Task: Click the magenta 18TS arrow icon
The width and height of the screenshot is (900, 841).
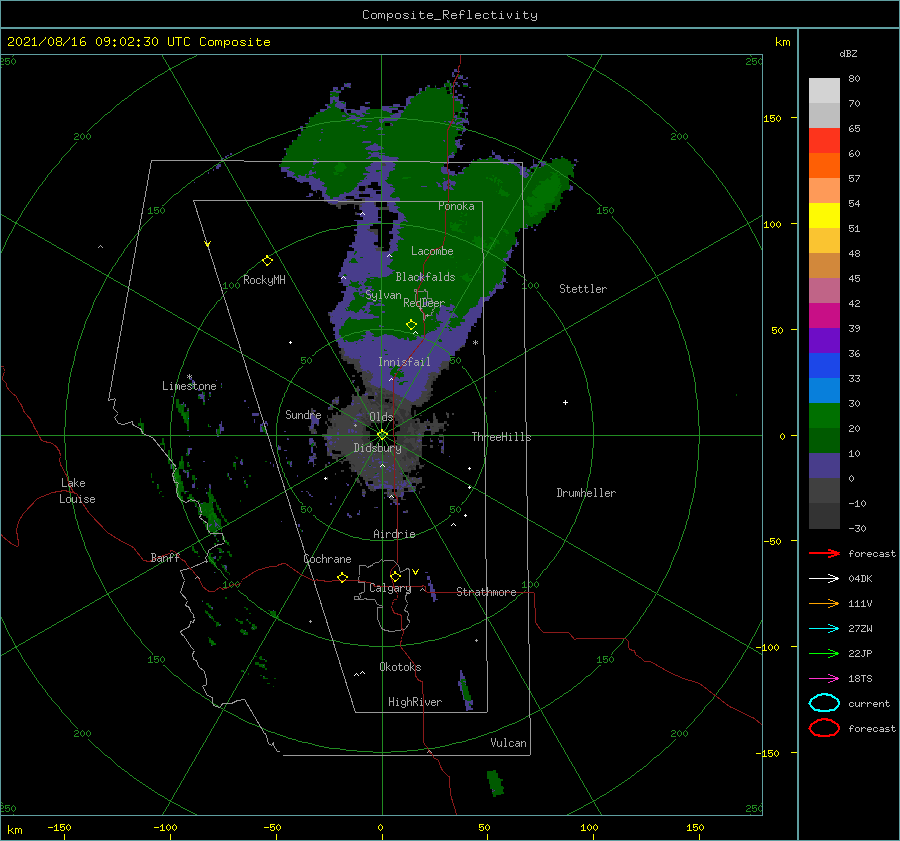Action: [825, 679]
